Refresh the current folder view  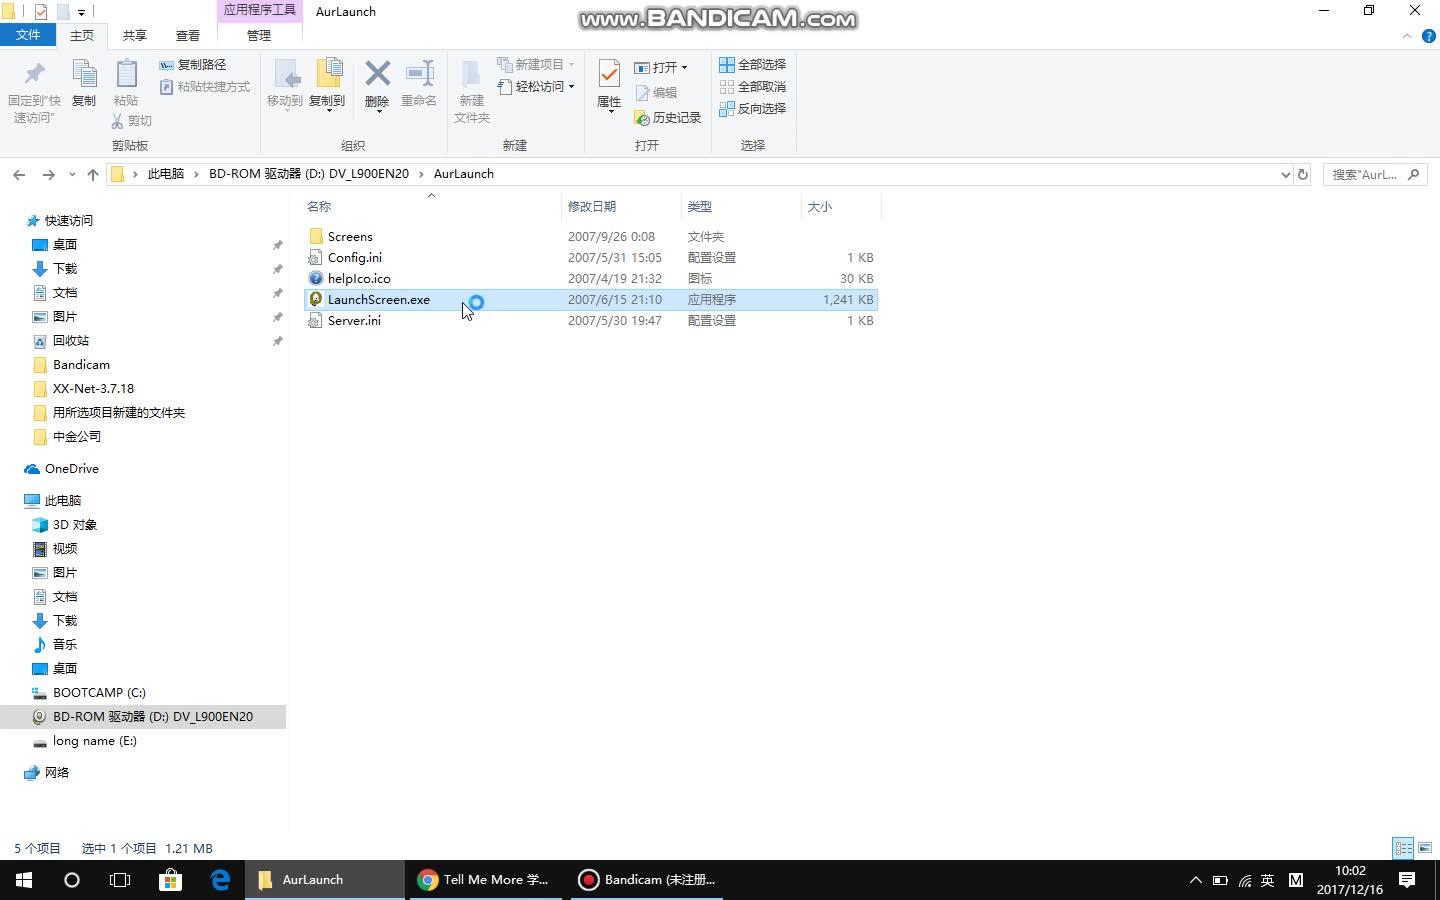[1302, 174]
